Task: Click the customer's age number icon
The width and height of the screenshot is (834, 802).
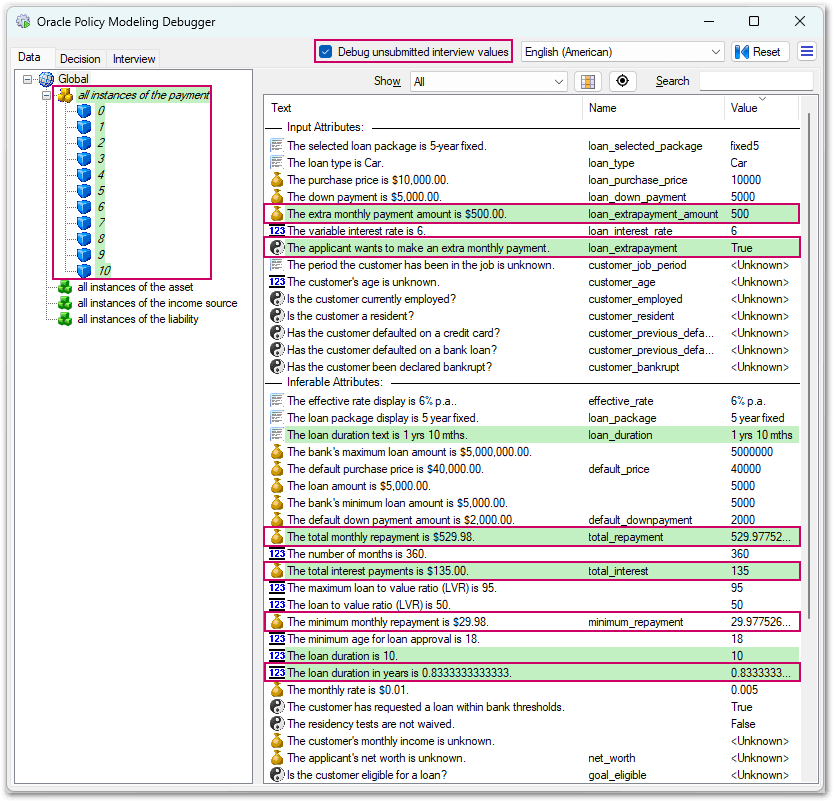Action: [277, 282]
